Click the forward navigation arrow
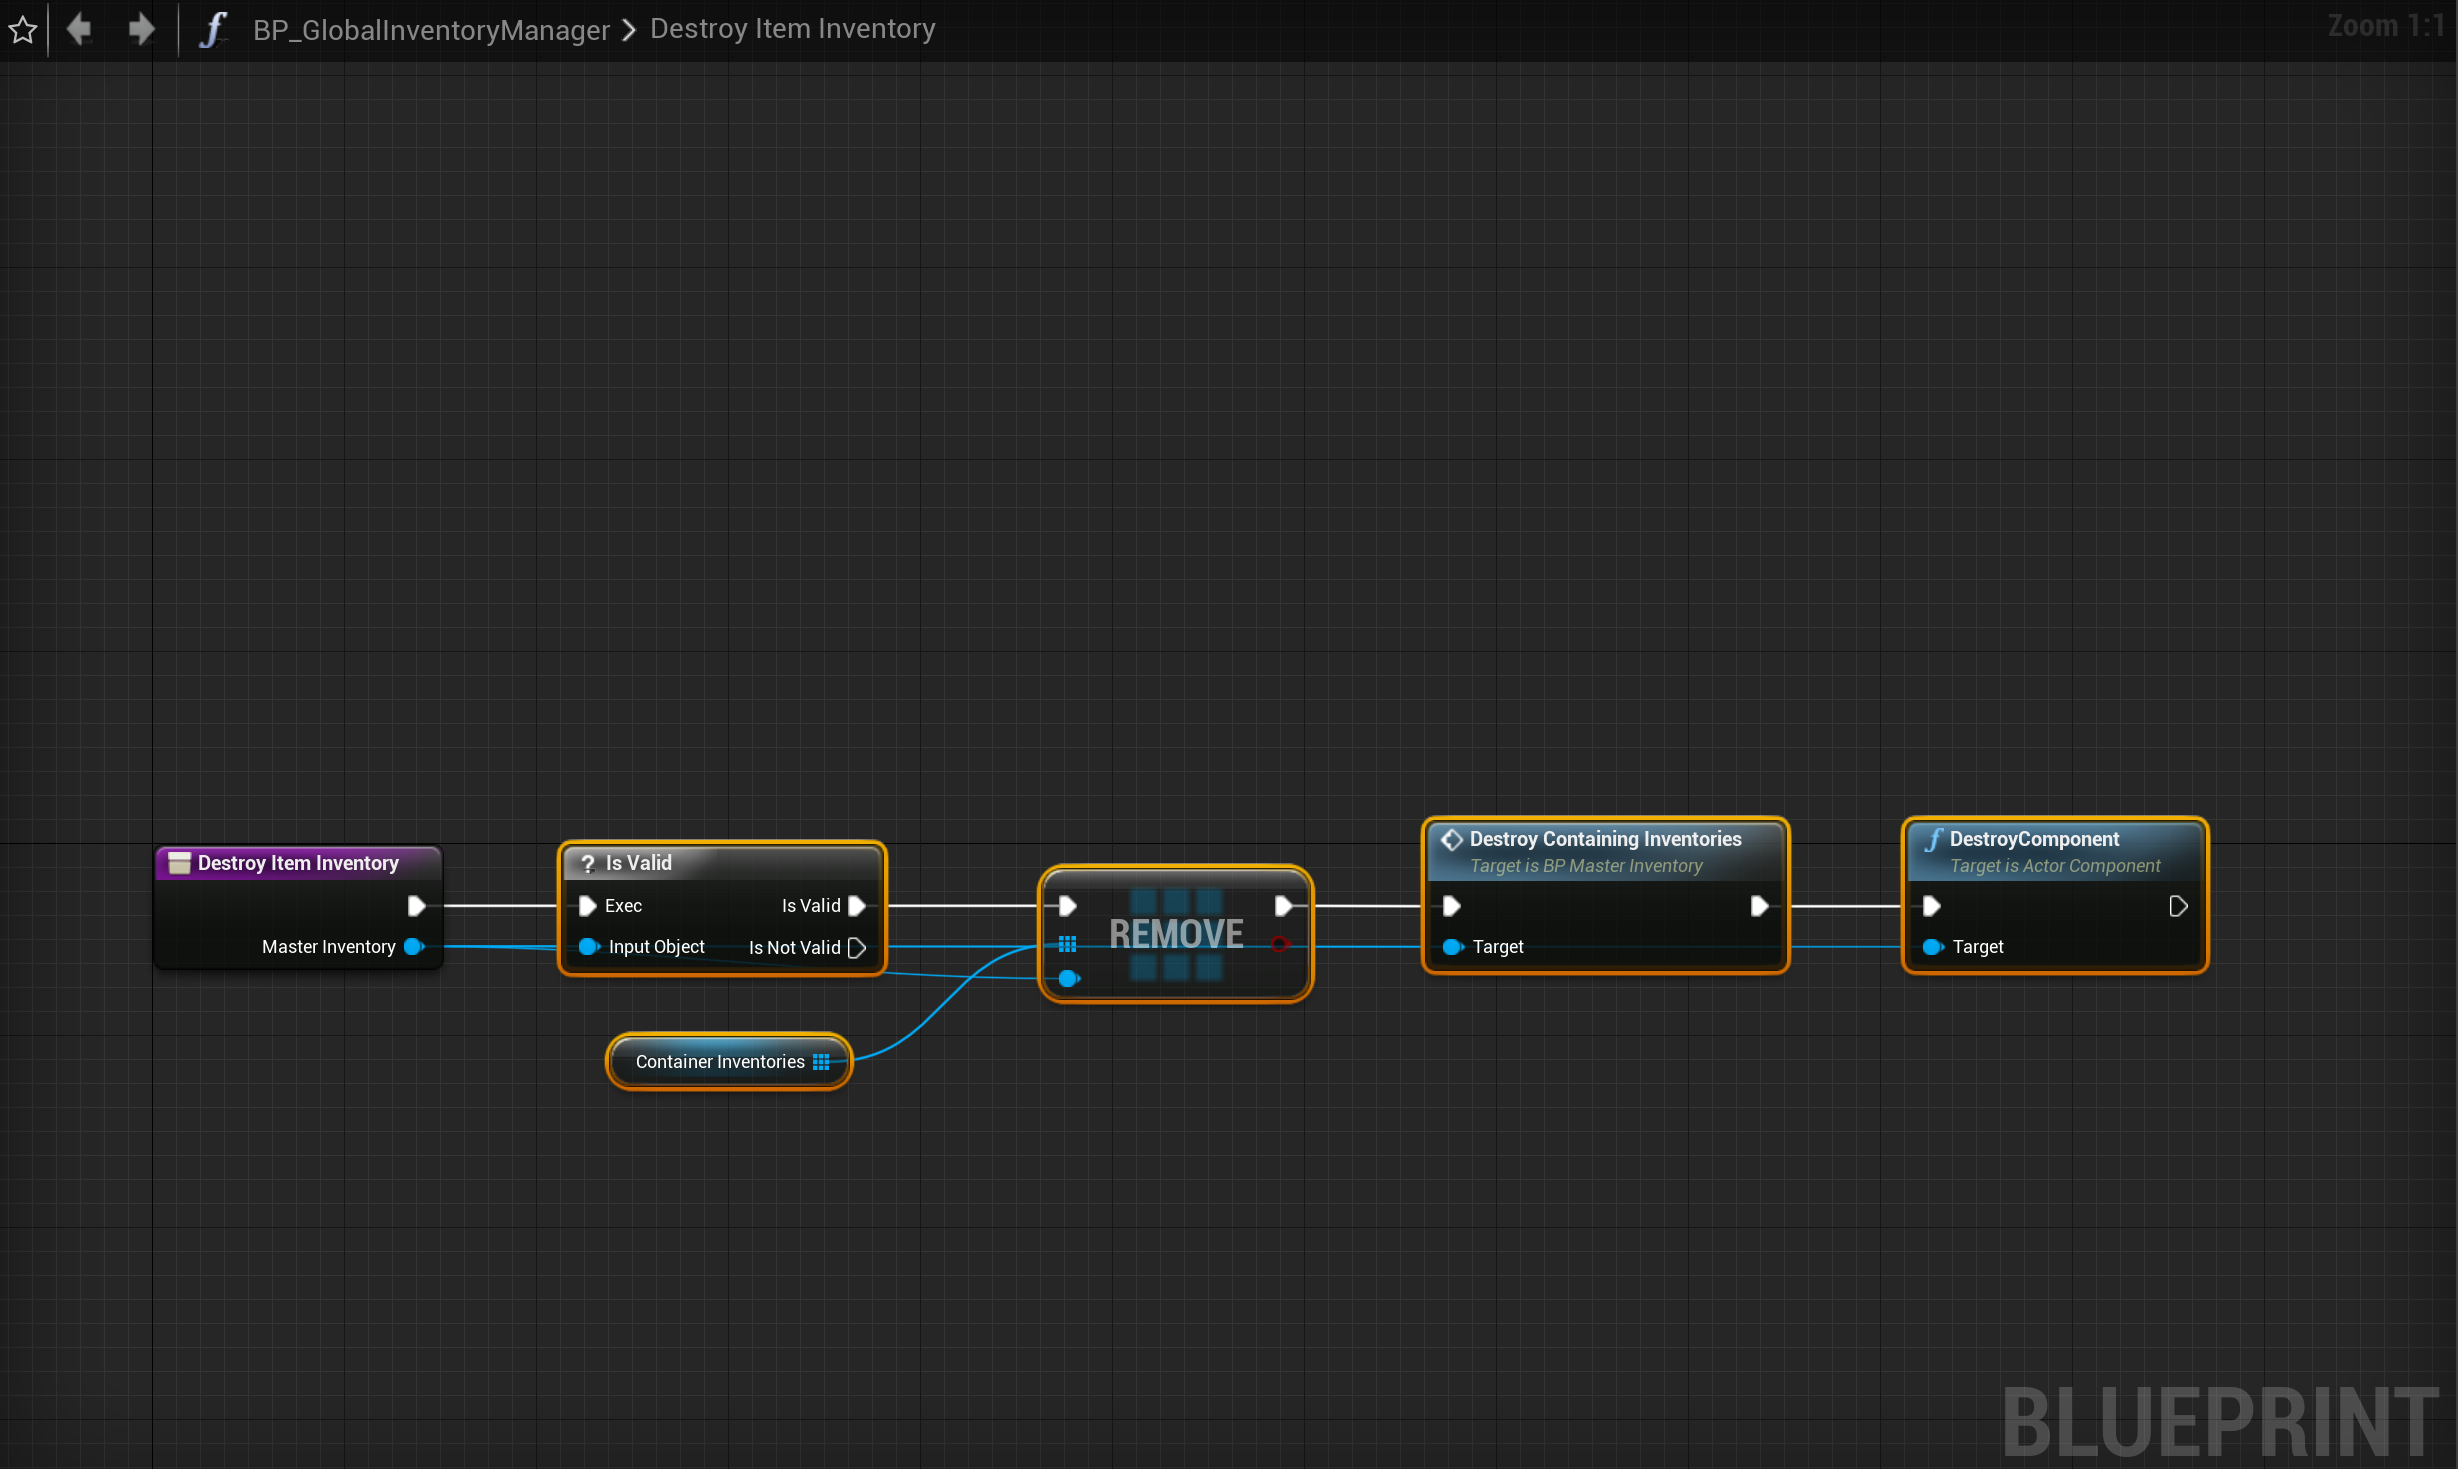This screenshot has height=1469, width=2458. point(141,29)
